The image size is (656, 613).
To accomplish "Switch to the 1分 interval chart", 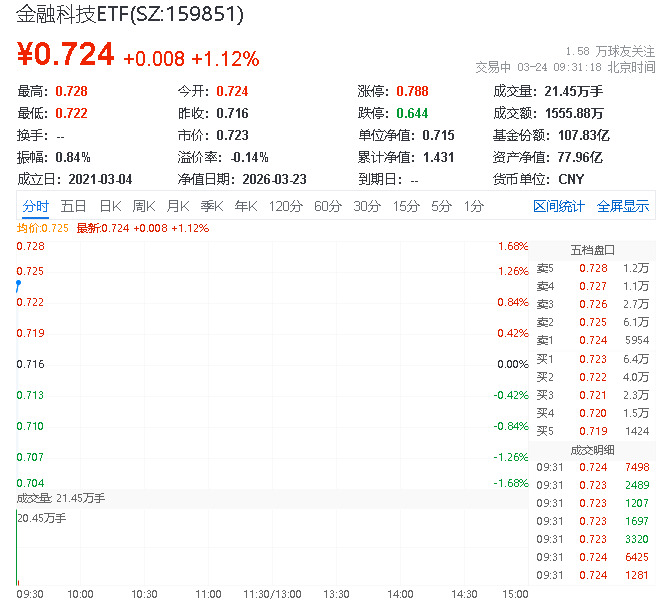I will click(x=473, y=206).
